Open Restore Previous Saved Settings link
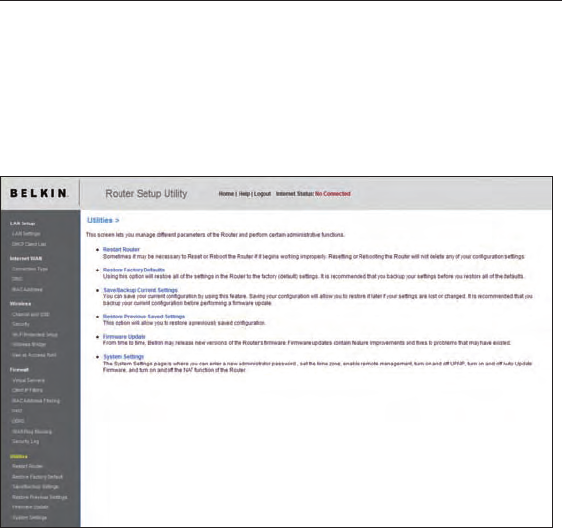This screenshot has width=562, height=528. [x=144, y=317]
